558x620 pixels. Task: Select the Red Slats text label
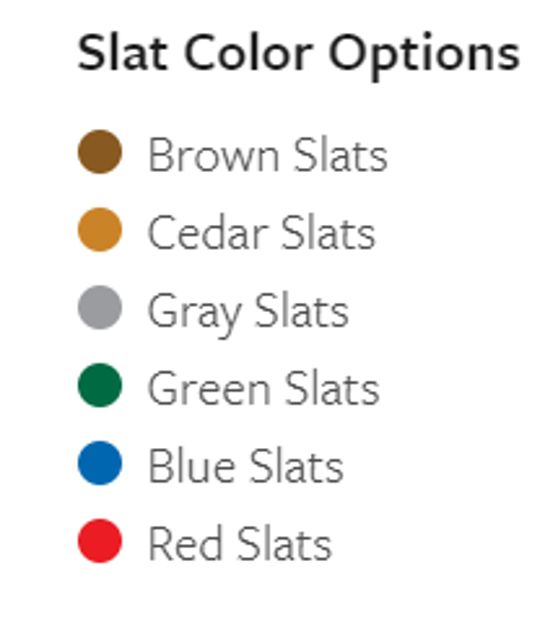click(x=240, y=544)
